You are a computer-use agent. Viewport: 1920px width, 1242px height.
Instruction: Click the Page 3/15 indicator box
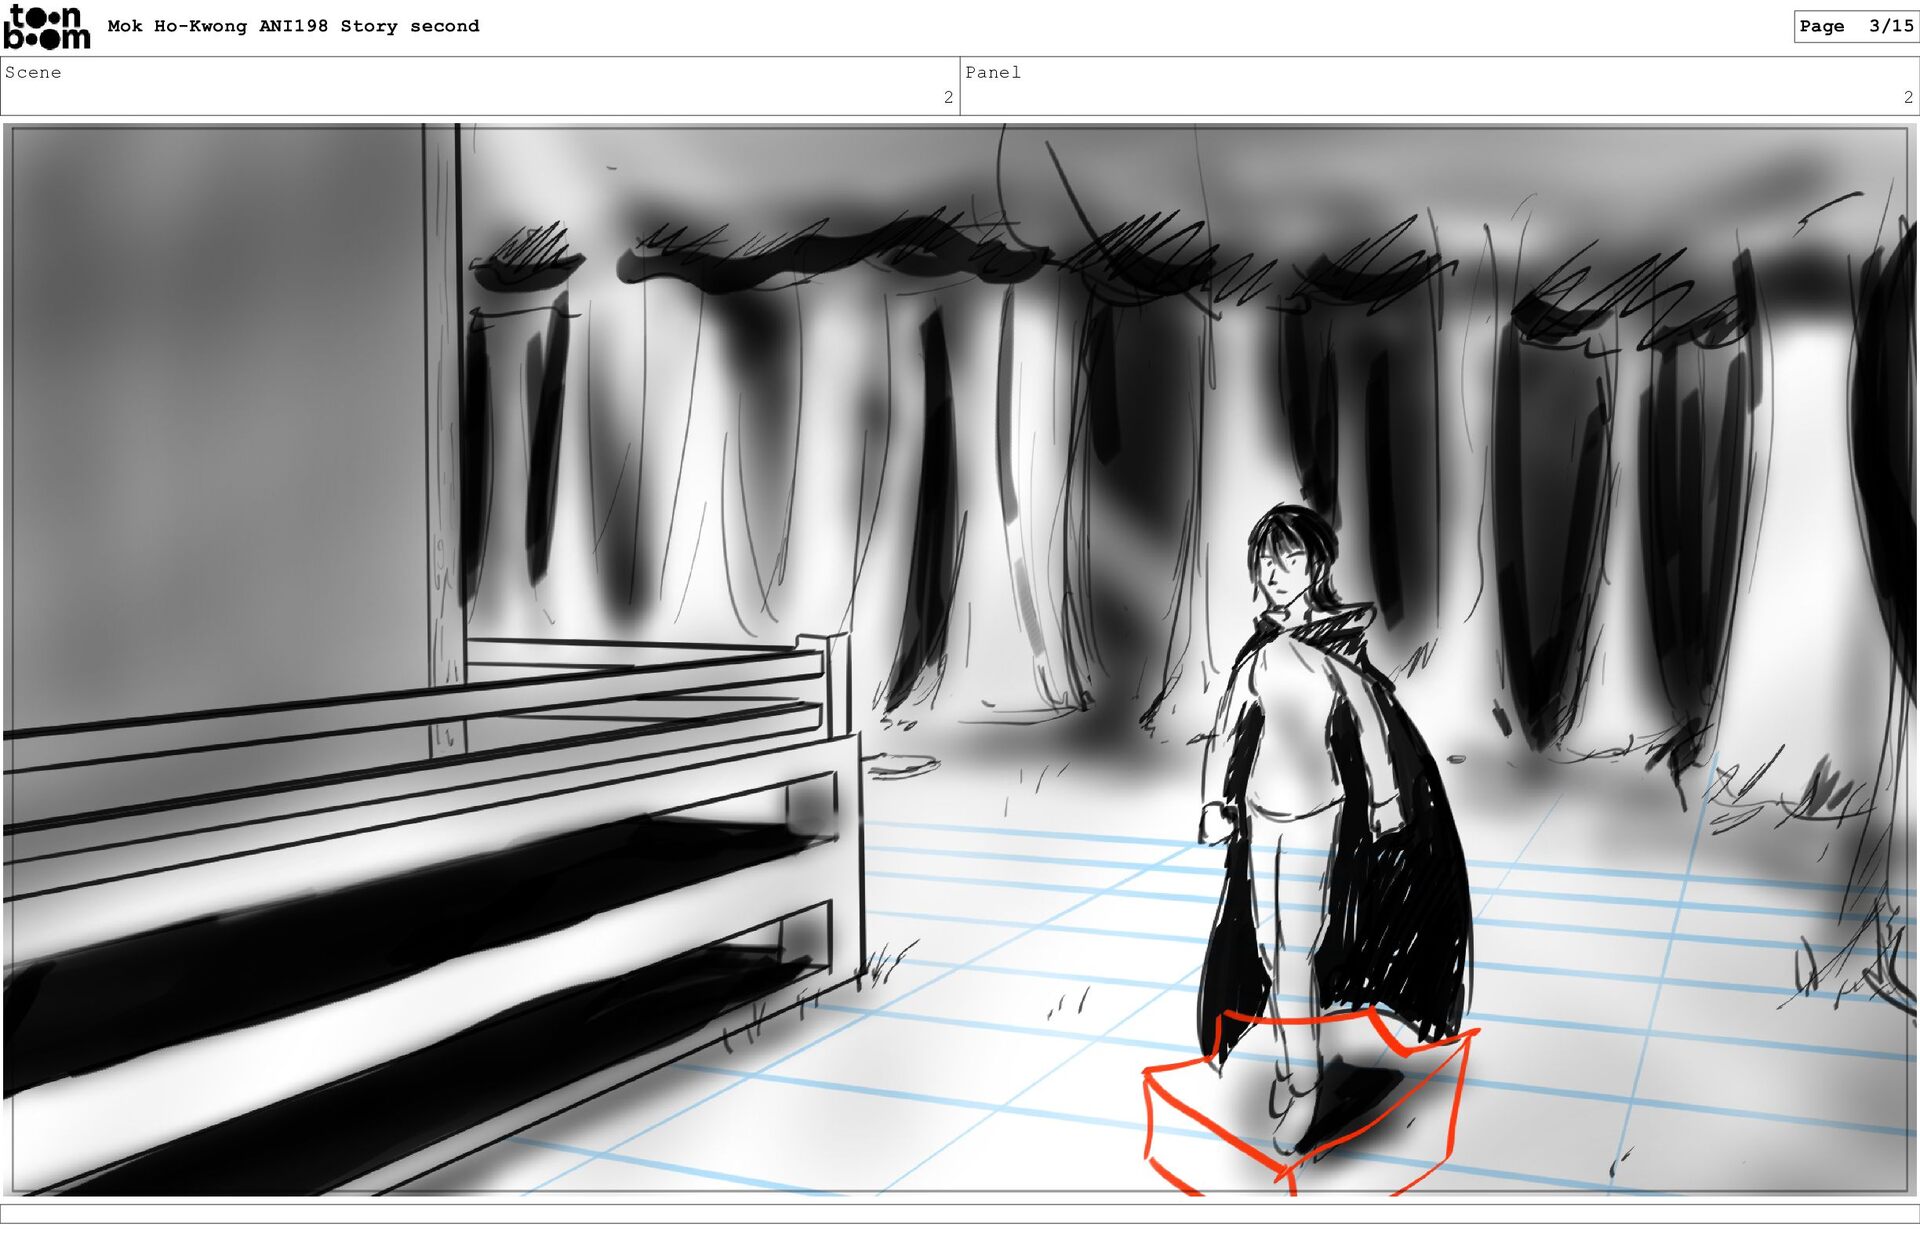(x=1855, y=27)
